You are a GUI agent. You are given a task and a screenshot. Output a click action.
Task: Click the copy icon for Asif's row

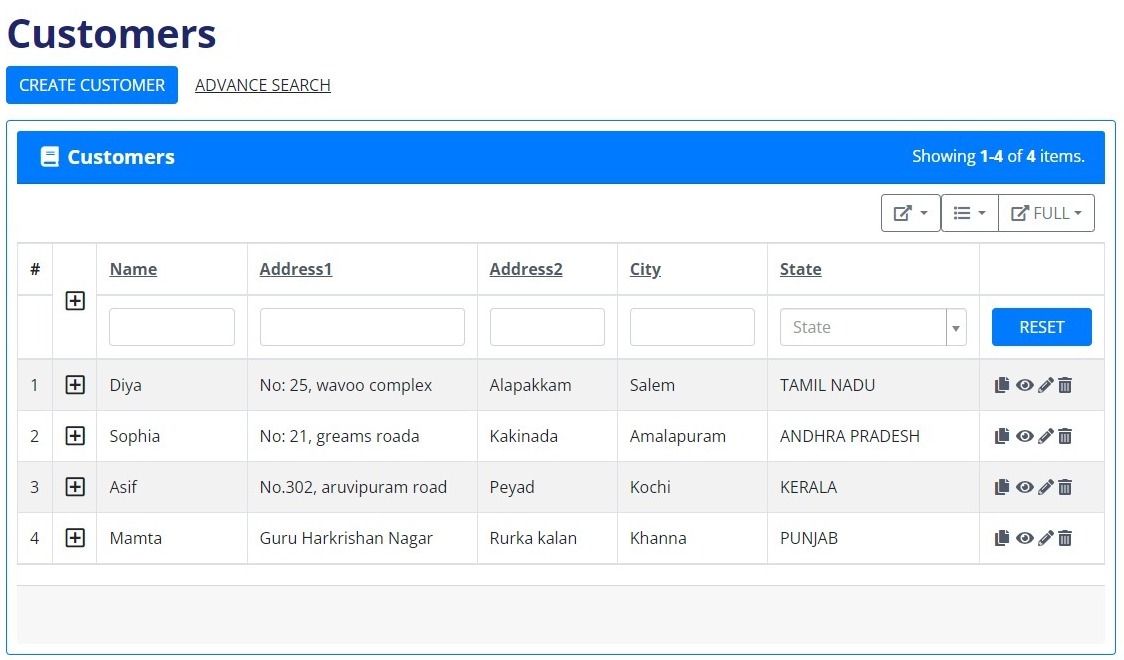click(1002, 487)
